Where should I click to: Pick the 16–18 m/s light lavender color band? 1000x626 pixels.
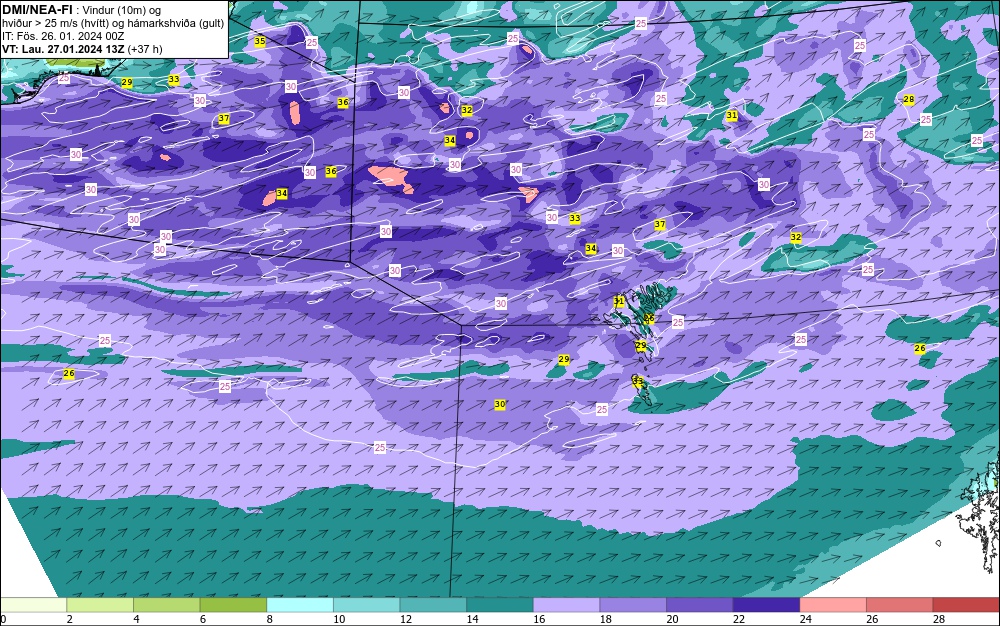[566, 604]
